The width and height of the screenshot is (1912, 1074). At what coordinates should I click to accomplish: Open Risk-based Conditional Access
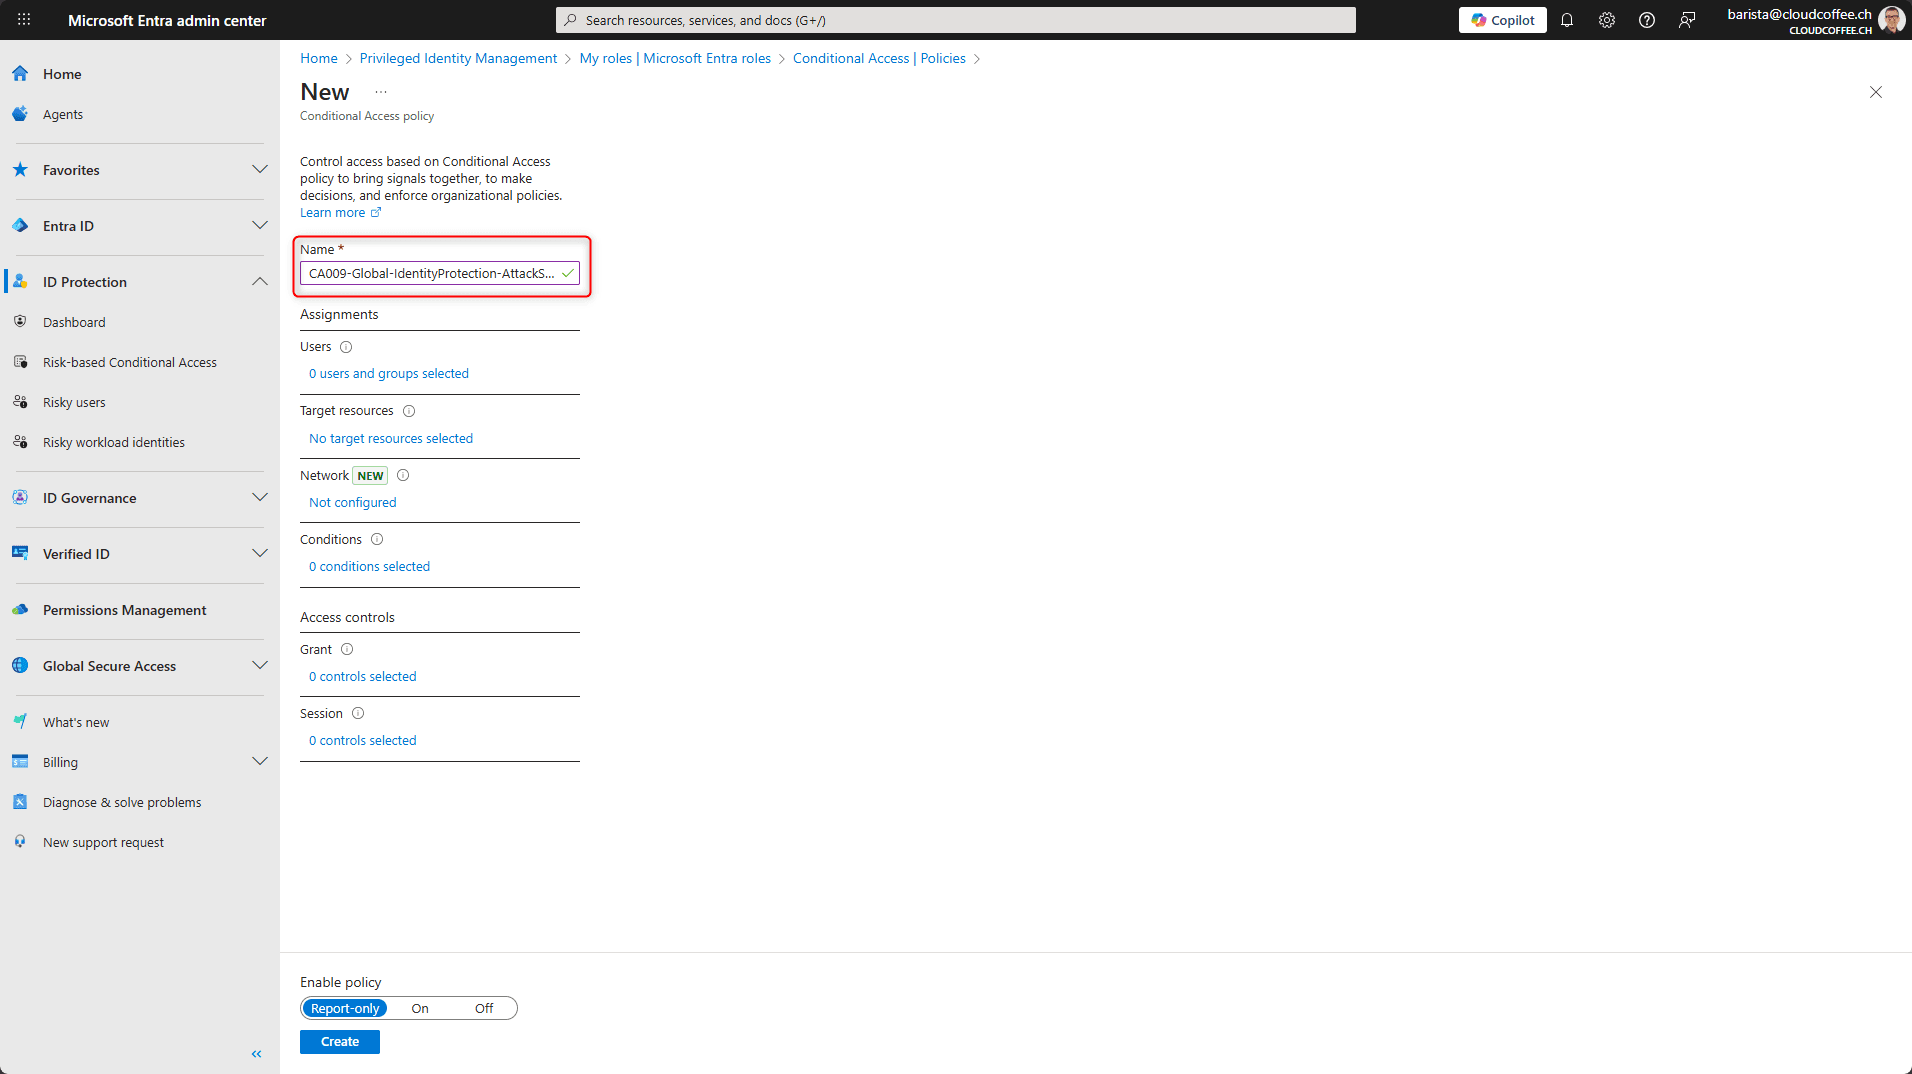point(129,362)
